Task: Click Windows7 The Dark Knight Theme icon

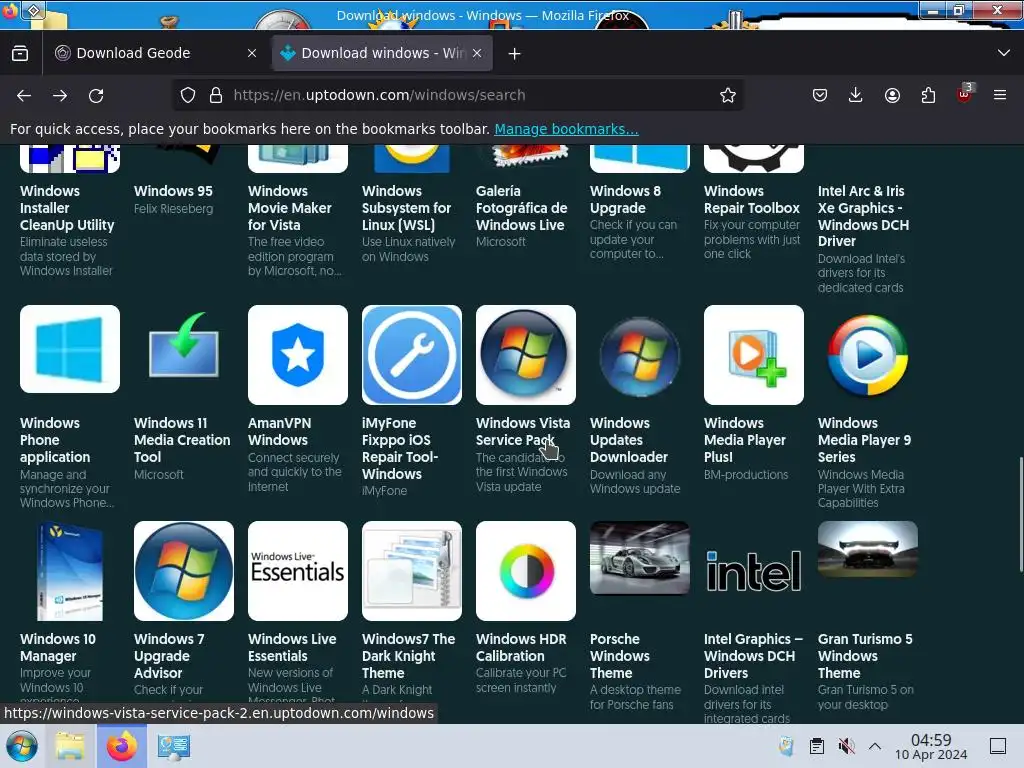Action: tap(411, 571)
